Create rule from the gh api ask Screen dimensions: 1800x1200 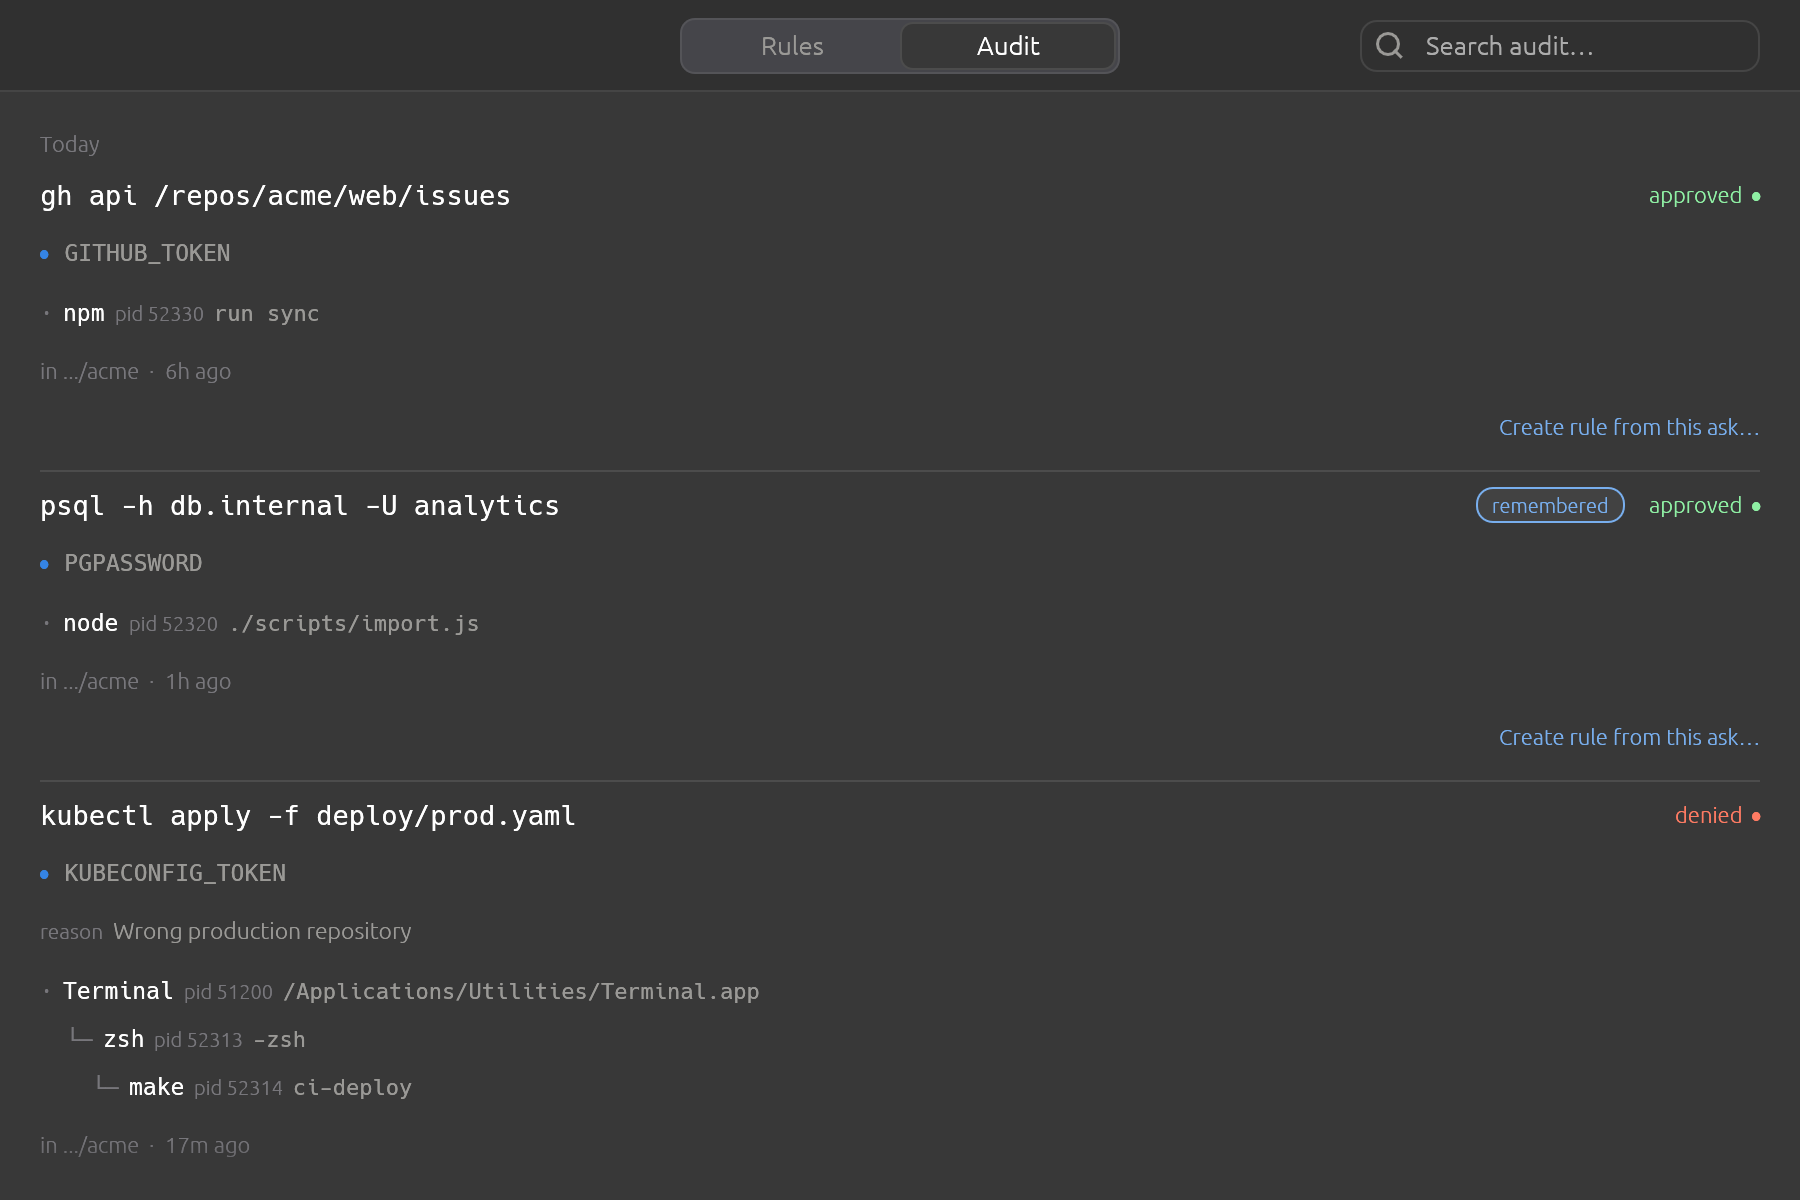click(1629, 427)
